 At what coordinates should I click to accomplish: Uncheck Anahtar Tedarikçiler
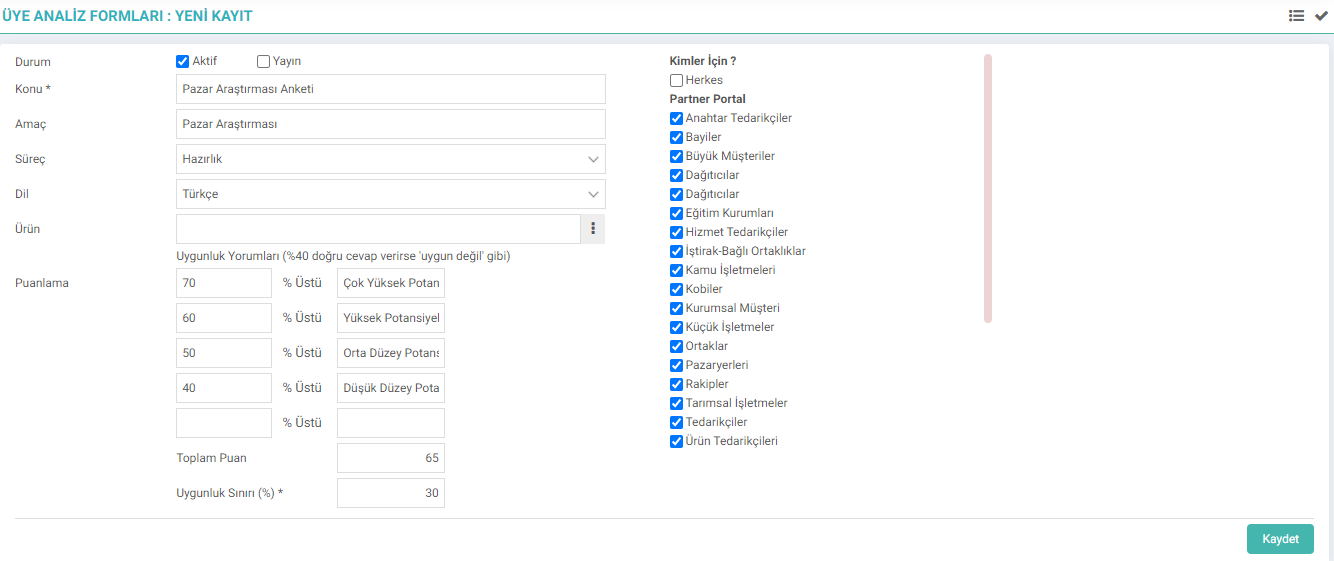677,118
